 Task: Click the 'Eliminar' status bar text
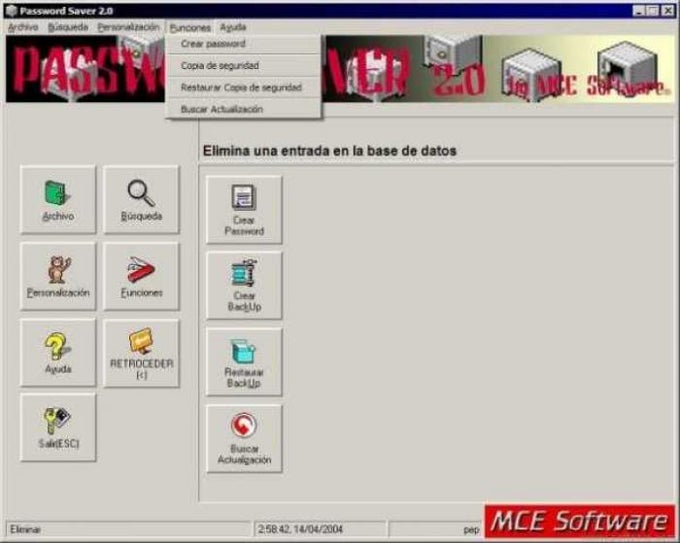(x=25, y=529)
